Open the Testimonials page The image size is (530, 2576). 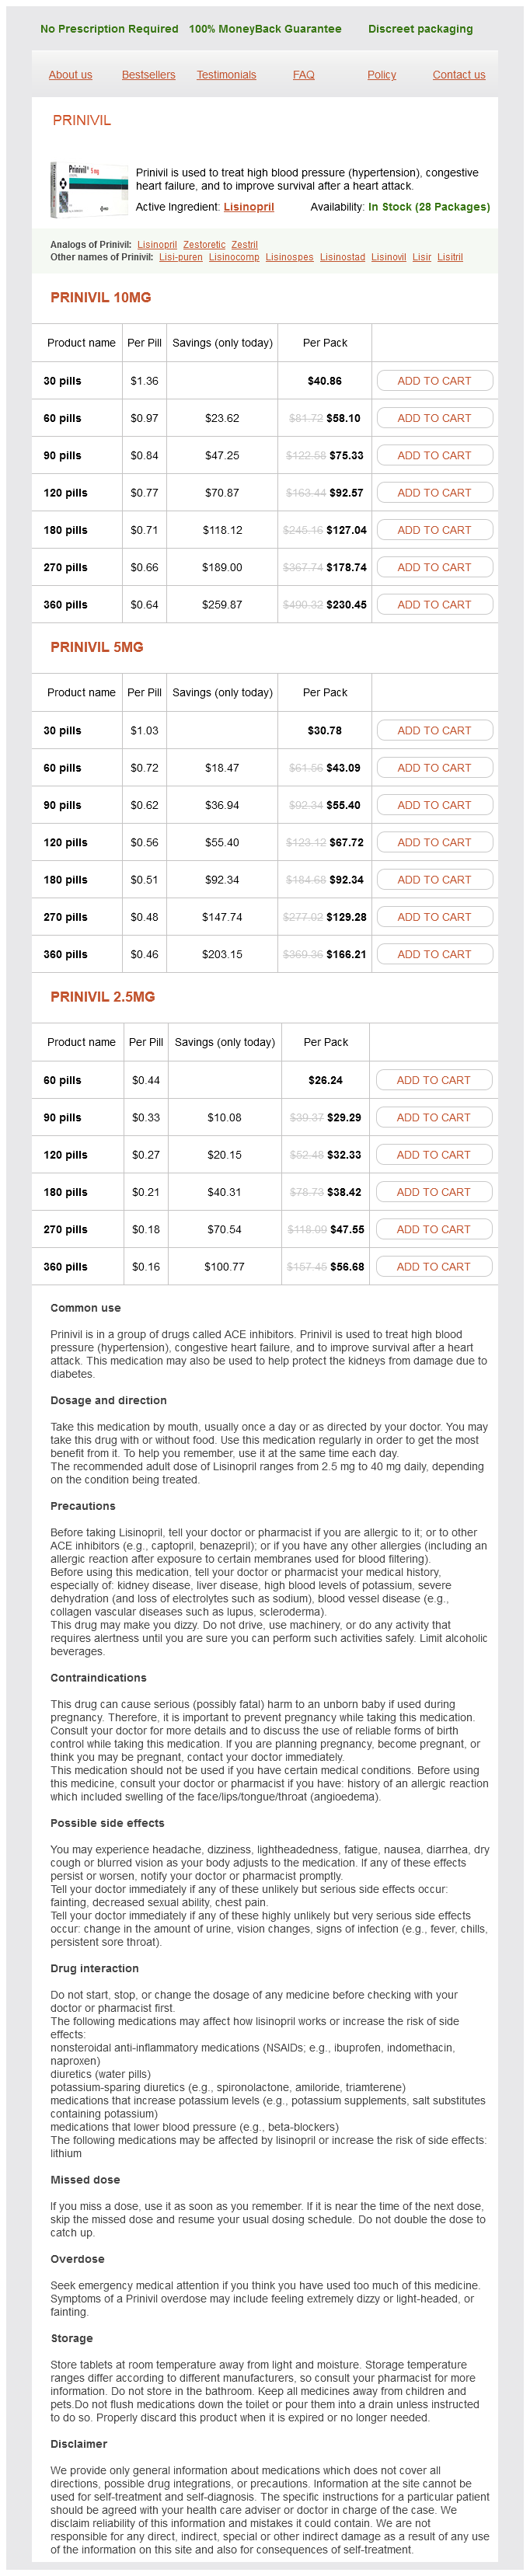click(x=226, y=75)
